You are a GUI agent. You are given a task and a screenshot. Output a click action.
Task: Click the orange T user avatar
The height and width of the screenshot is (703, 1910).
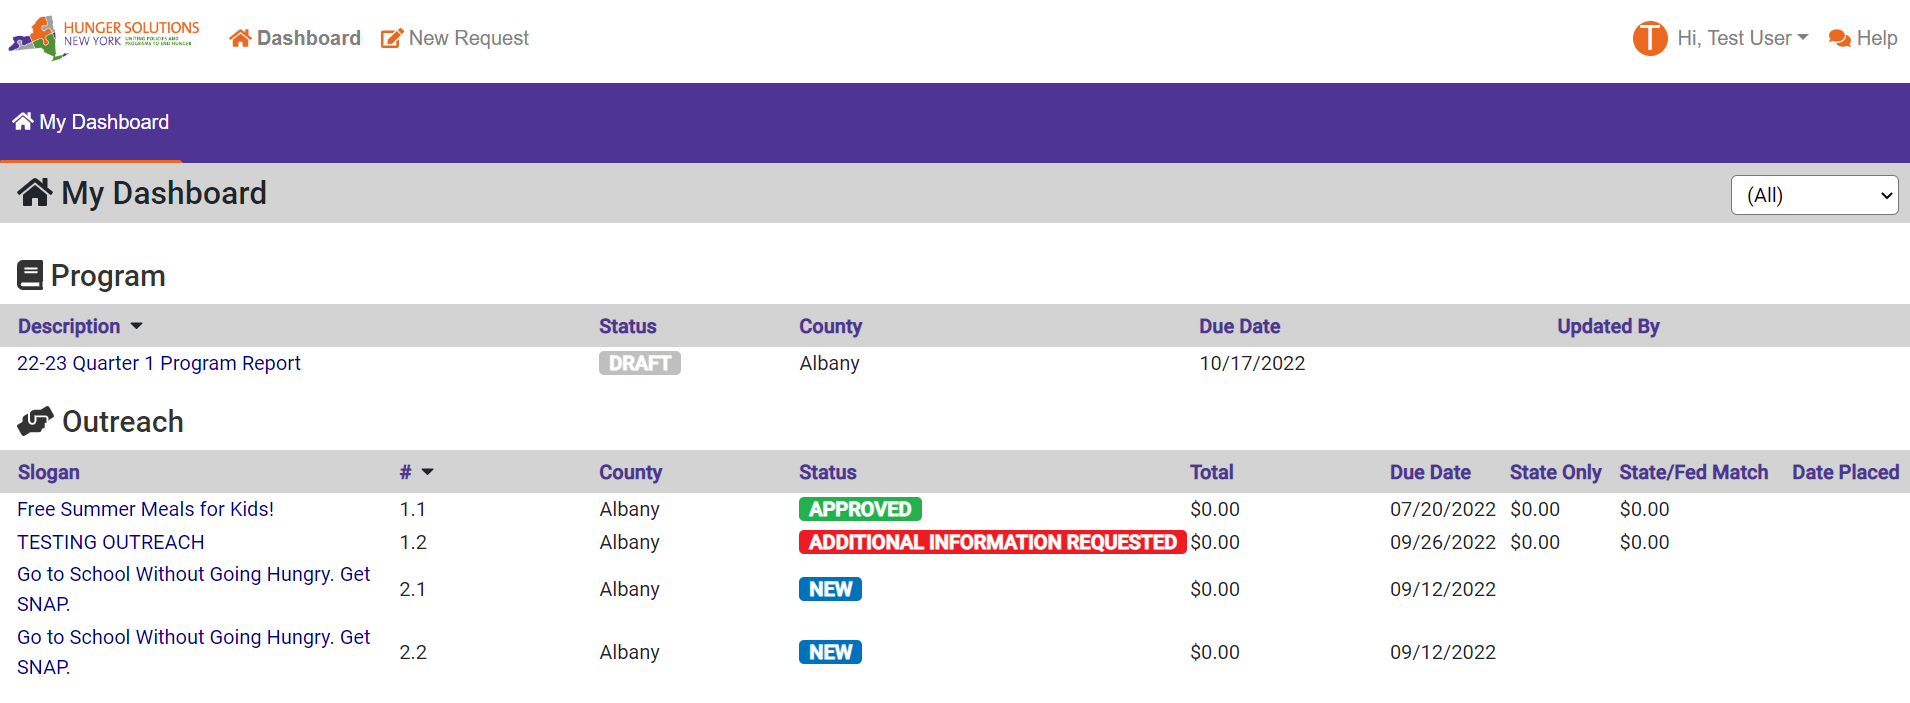(x=1650, y=38)
